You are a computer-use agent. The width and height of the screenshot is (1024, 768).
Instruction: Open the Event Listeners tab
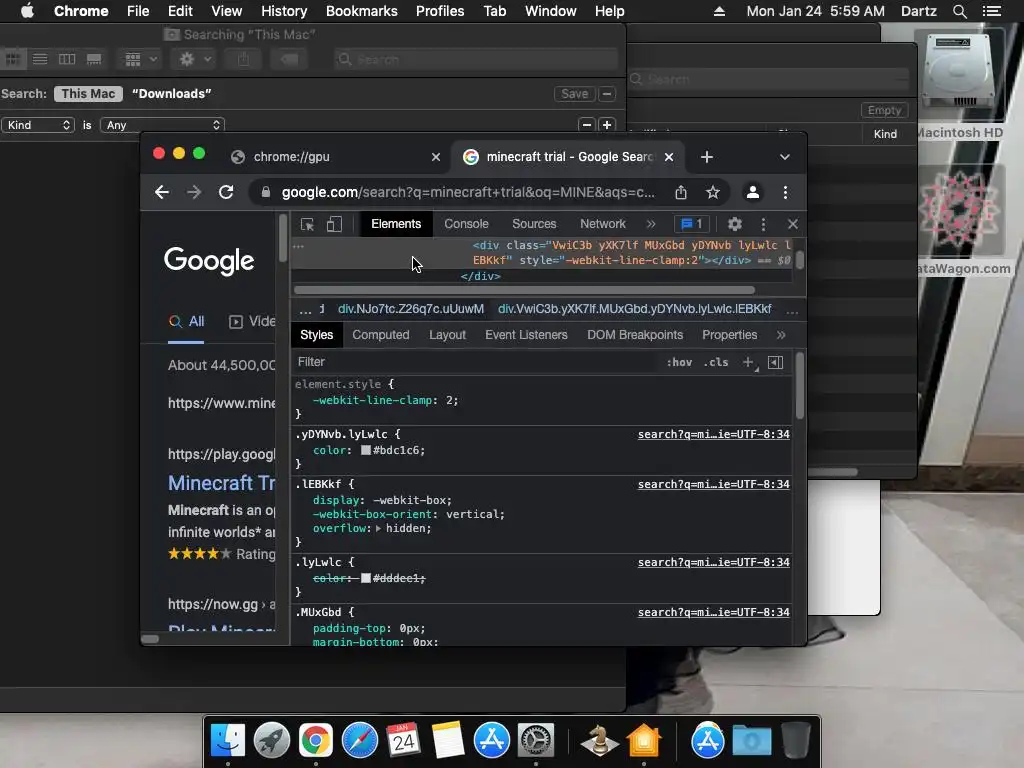coord(526,335)
